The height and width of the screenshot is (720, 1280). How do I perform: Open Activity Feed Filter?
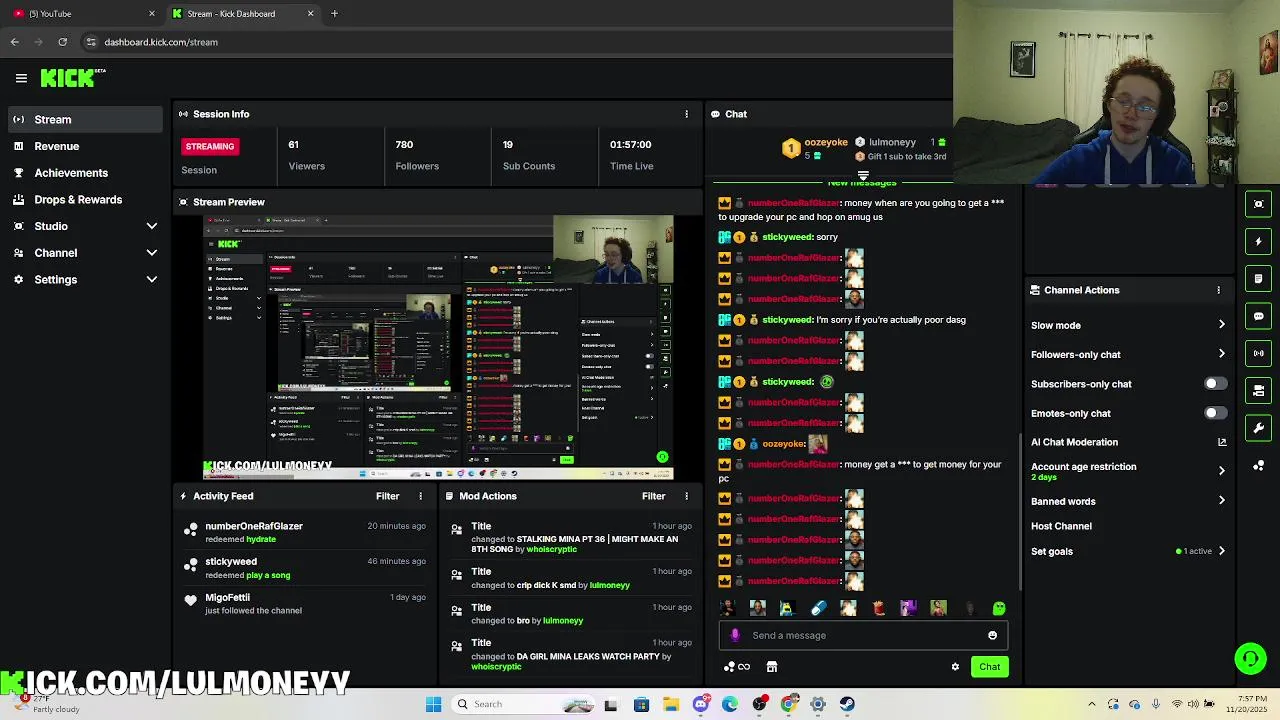[x=387, y=496]
